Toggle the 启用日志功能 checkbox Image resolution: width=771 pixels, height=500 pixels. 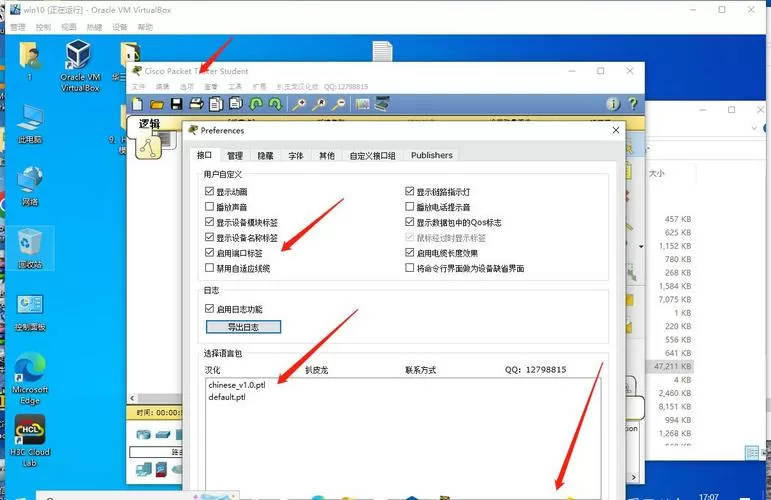pyautogui.click(x=209, y=309)
